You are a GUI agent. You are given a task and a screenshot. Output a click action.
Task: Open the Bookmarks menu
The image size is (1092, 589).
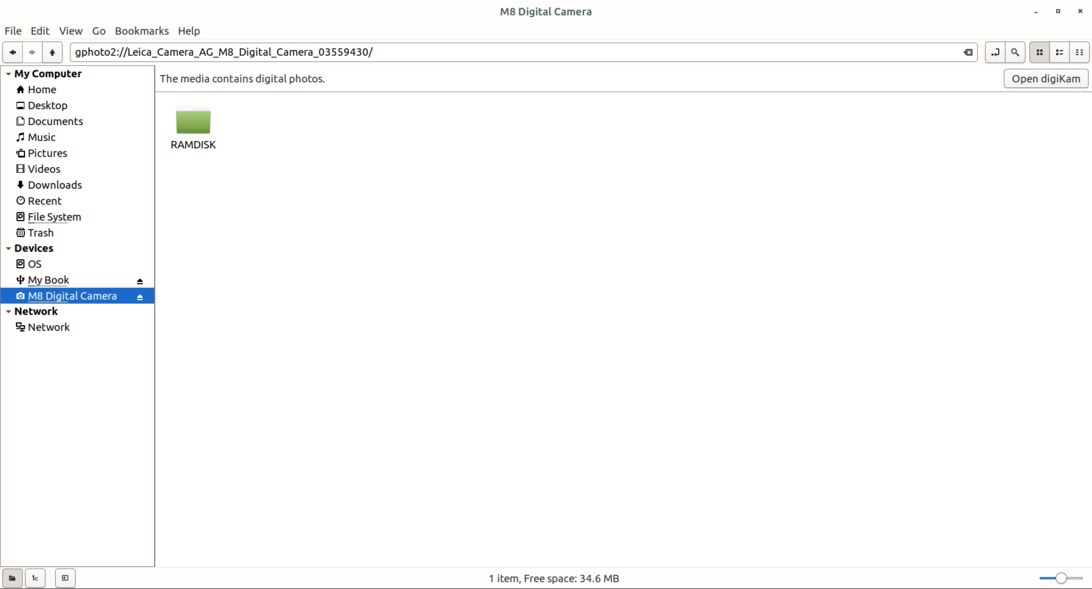(141, 31)
